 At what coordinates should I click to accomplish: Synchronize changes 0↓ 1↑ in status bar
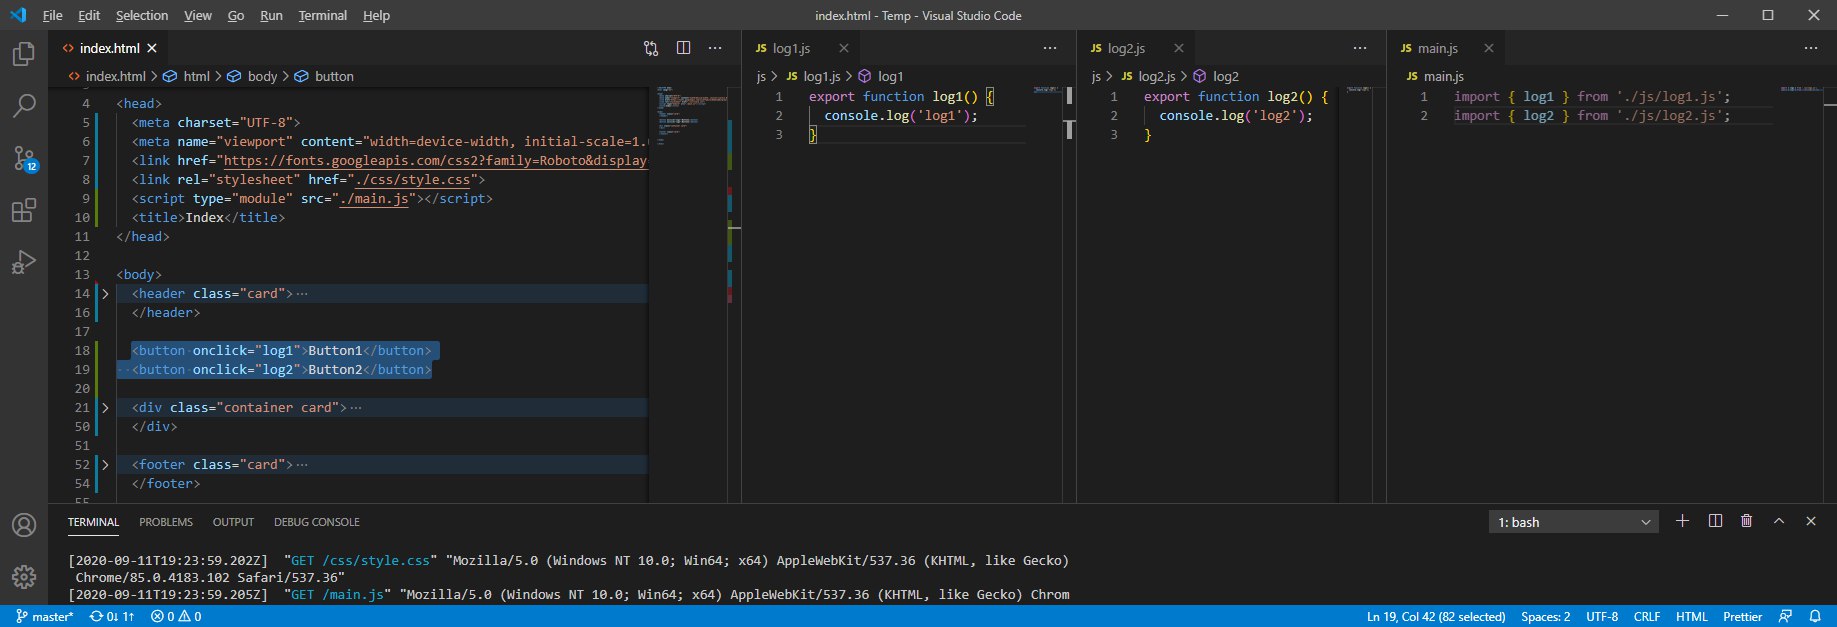112,616
